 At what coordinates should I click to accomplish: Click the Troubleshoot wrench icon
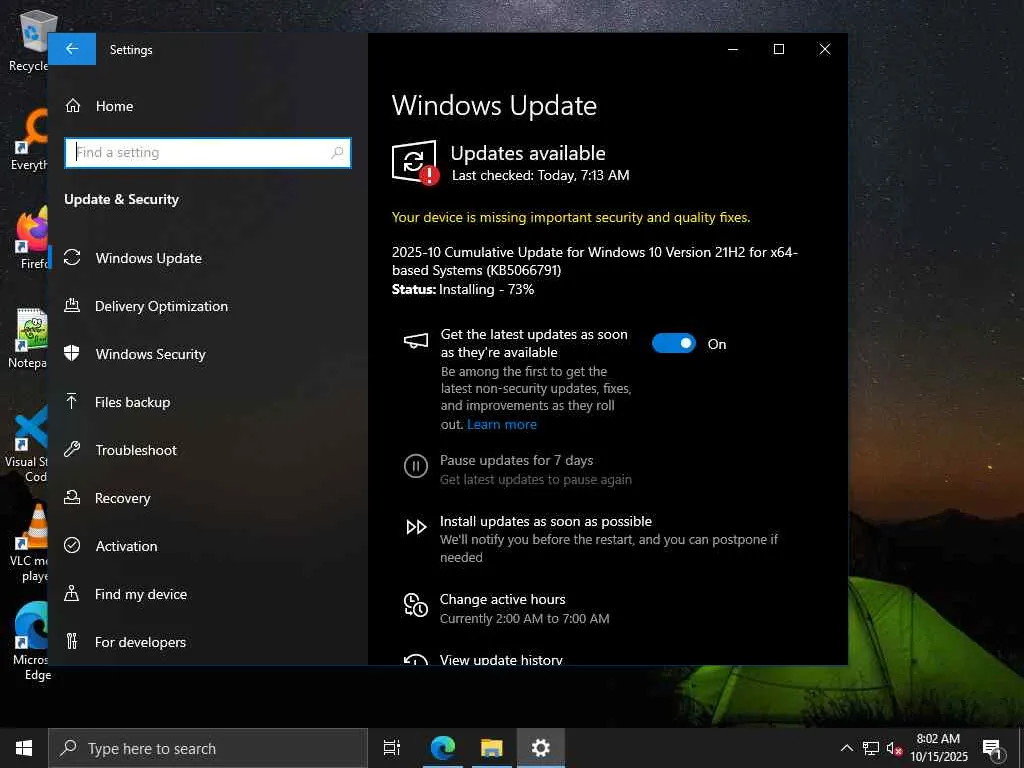pyautogui.click(x=72, y=449)
